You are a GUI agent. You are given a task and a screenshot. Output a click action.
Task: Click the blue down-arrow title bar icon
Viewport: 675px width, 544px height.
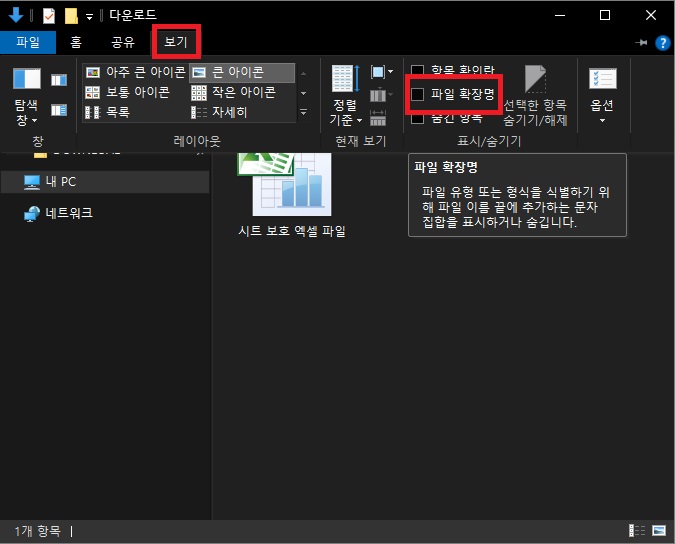point(16,15)
